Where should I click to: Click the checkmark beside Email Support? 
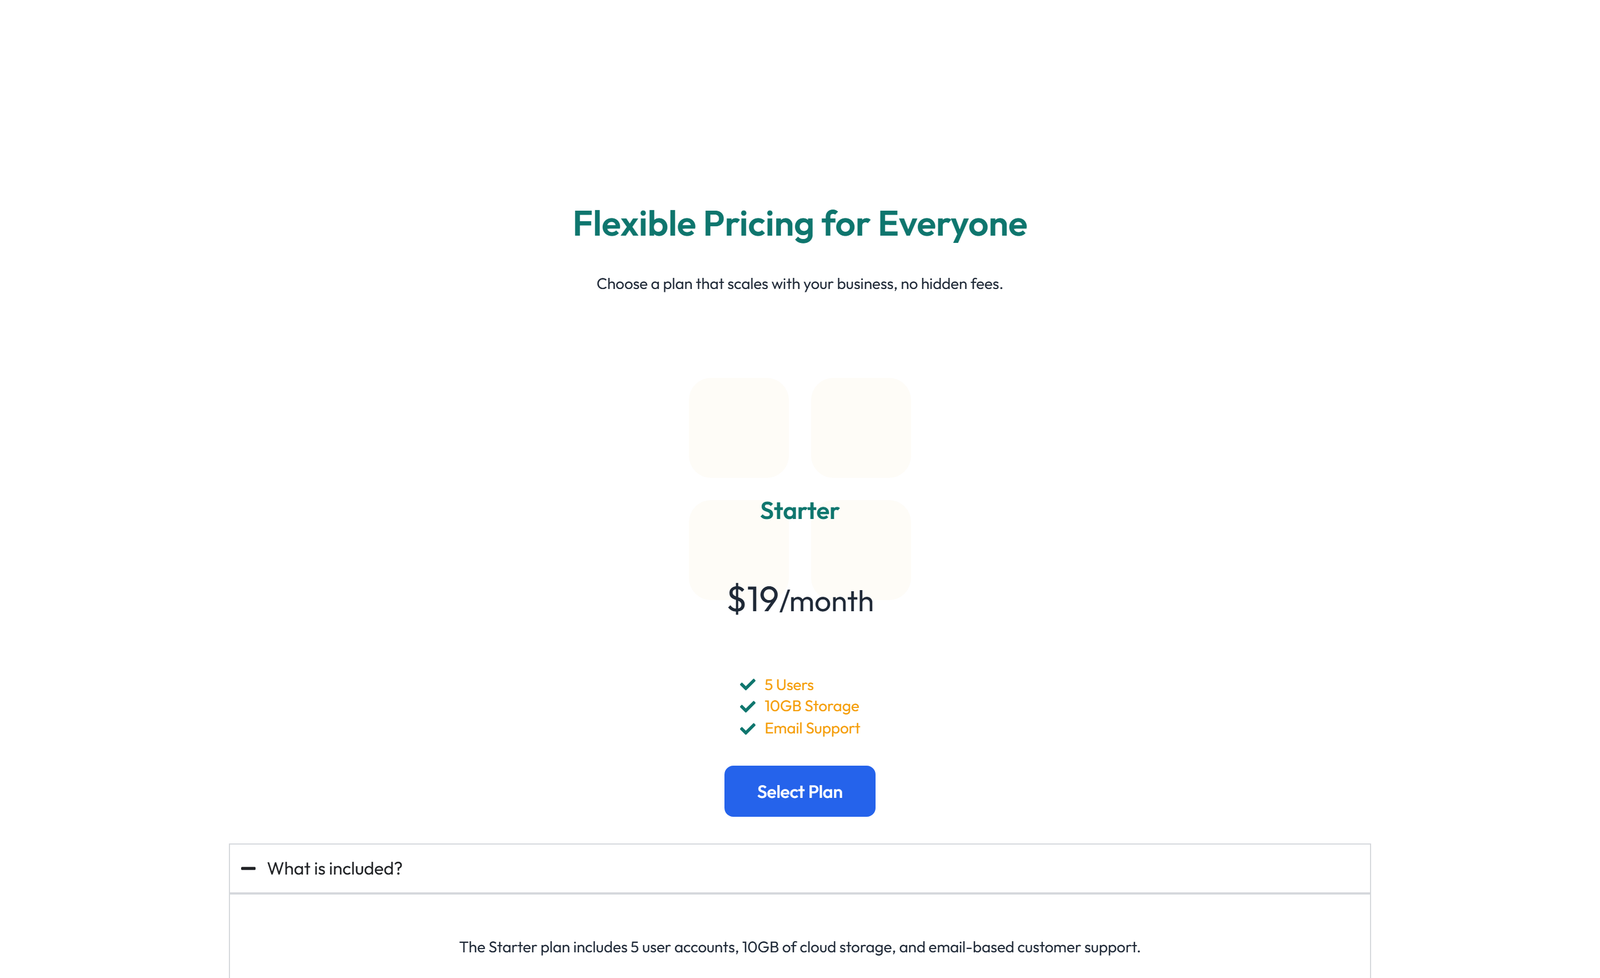coord(747,728)
